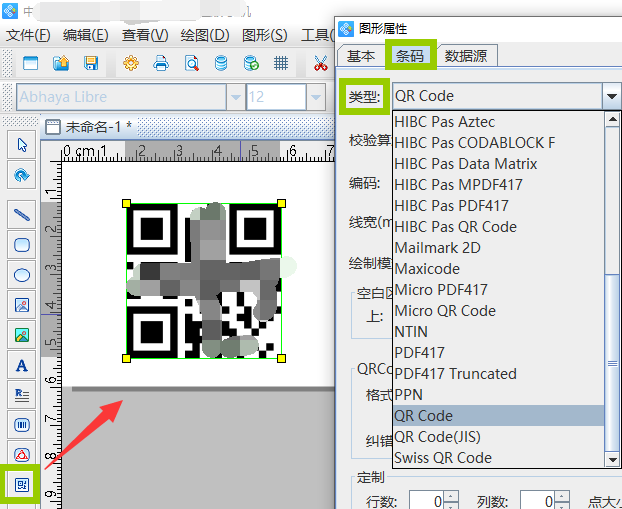Screen dimensions: 622x509
Task: Open the 编辑(E) menu
Action: point(86,35)
